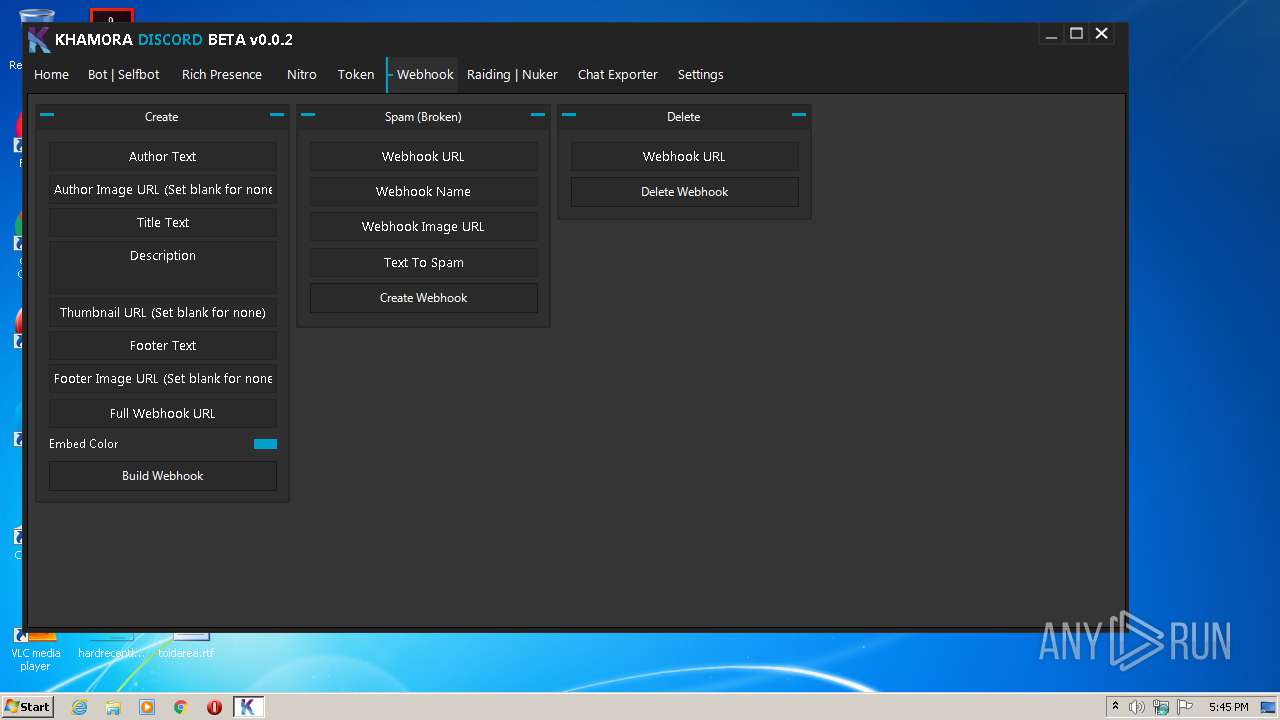Click the Embed Color label
This screenshot has width=1280, height=720.
(x=84, y=444)
